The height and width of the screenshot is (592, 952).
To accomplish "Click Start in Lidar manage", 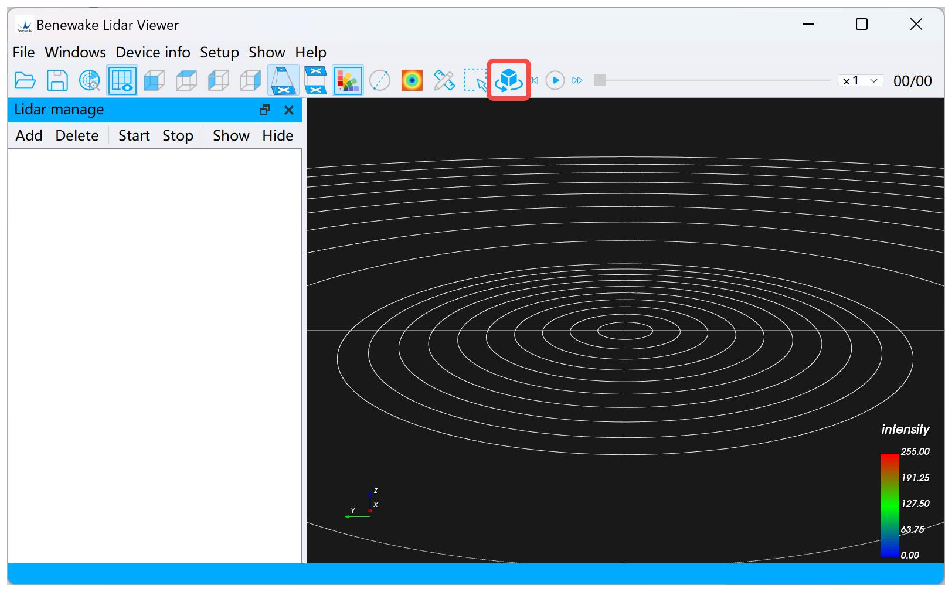I will pos(134,135).
